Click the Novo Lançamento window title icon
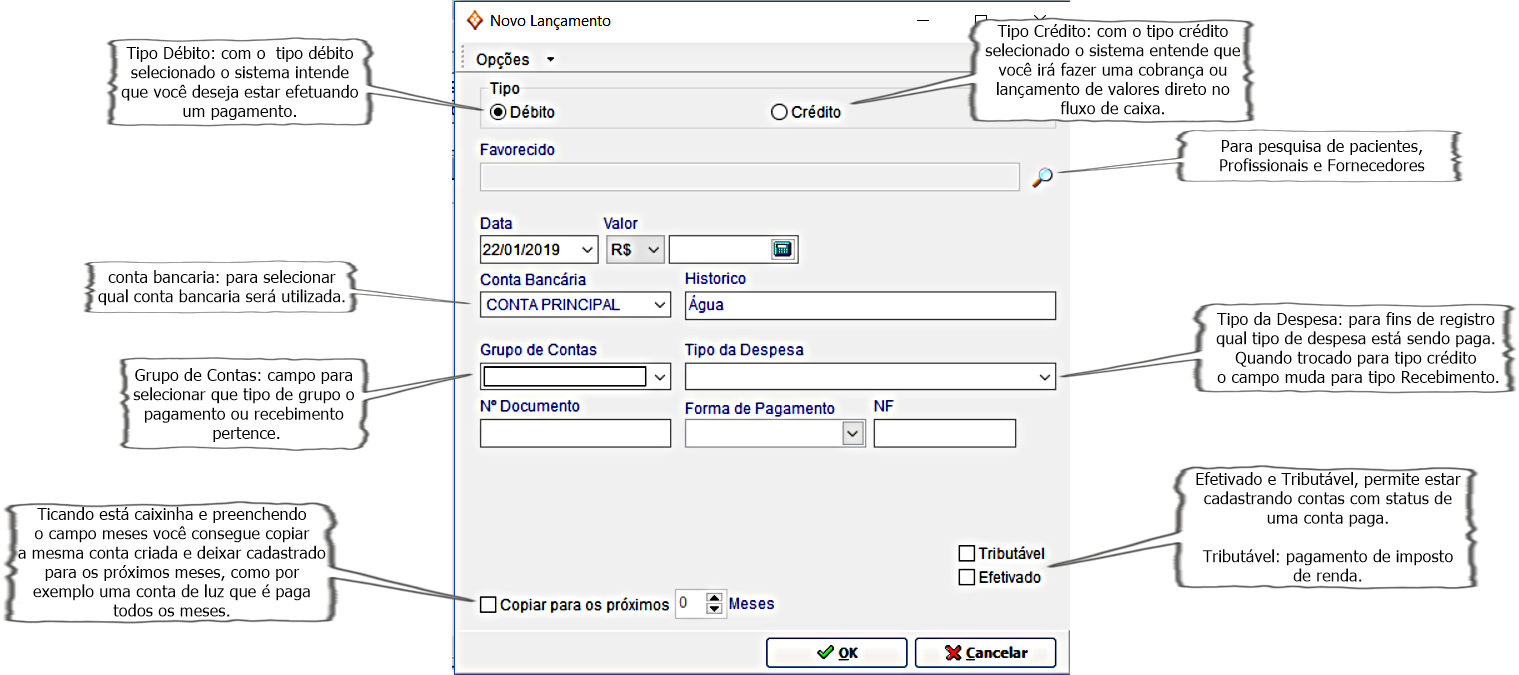This screenshot has width=1519, height=675. [474, 20]
